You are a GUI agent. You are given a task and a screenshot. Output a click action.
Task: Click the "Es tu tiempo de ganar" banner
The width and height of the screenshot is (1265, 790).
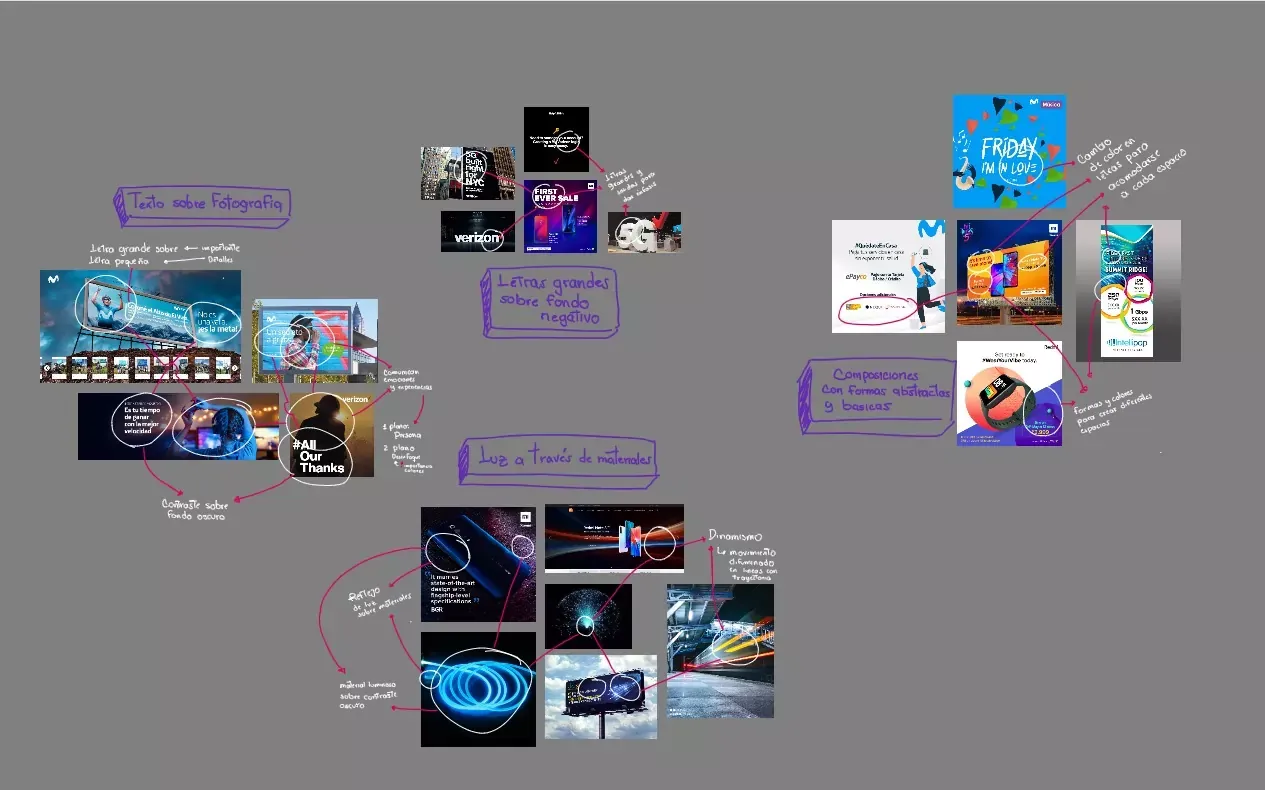(x=179, y=426)
